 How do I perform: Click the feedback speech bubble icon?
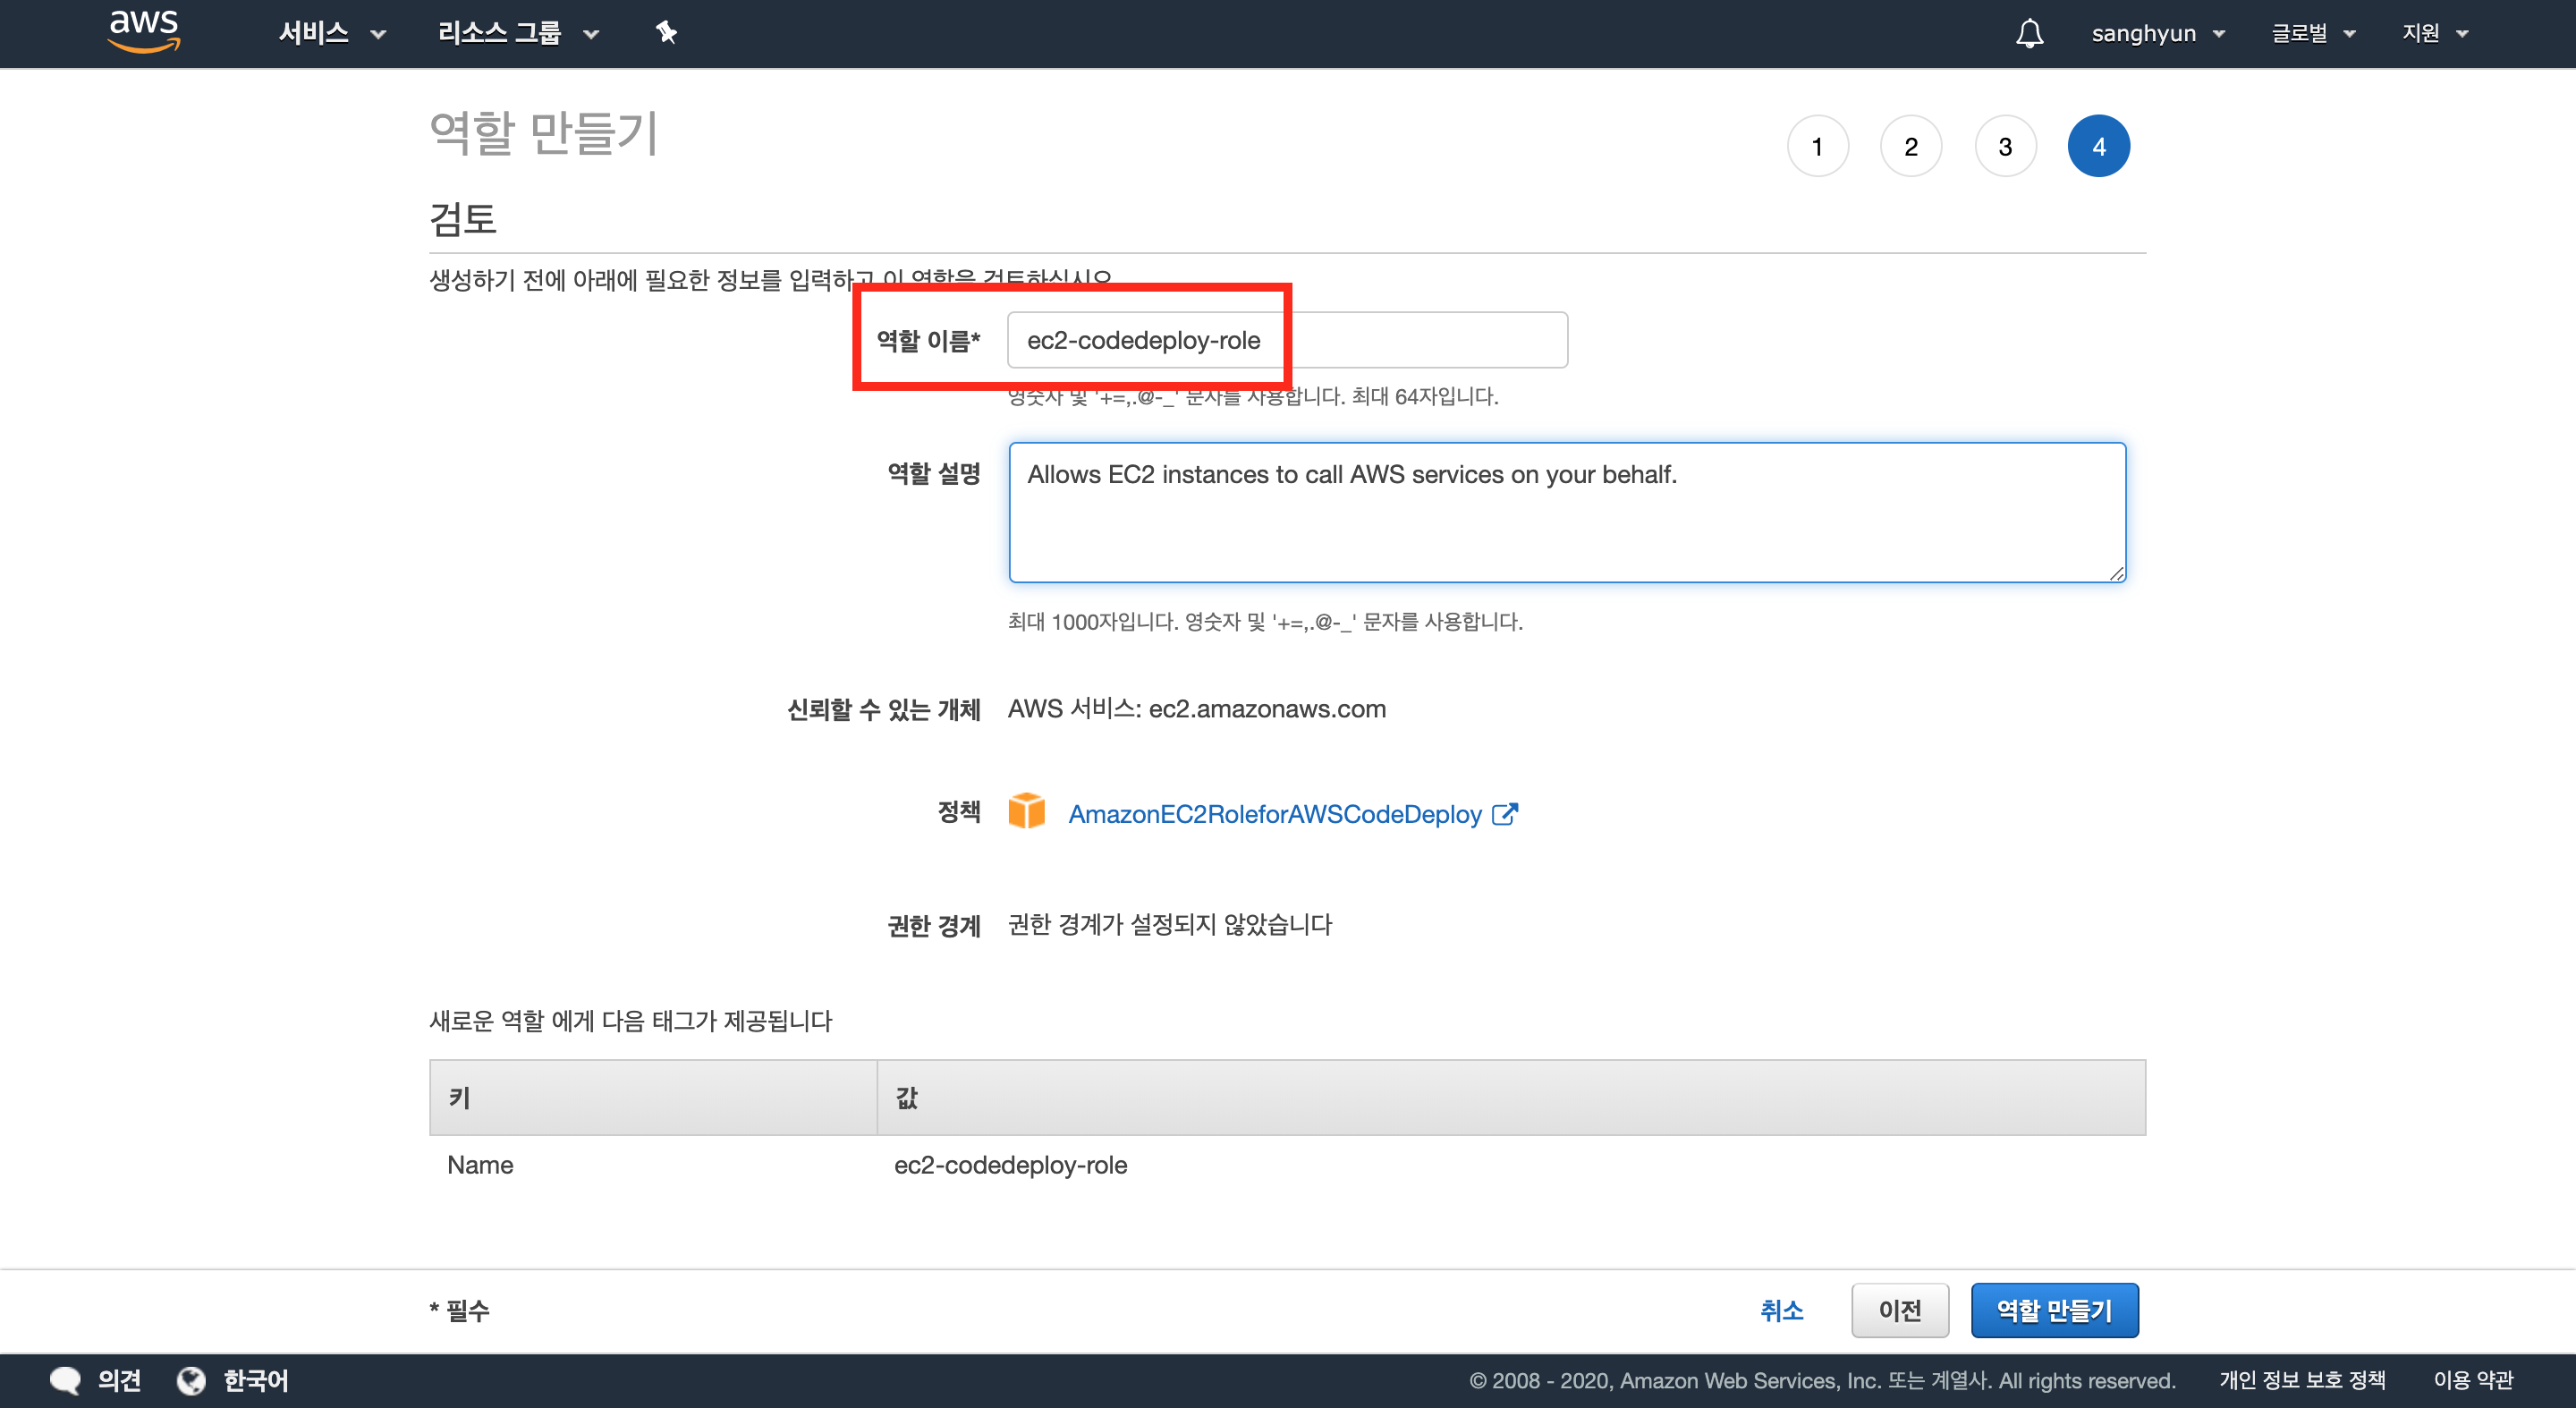click(65, 1380)
